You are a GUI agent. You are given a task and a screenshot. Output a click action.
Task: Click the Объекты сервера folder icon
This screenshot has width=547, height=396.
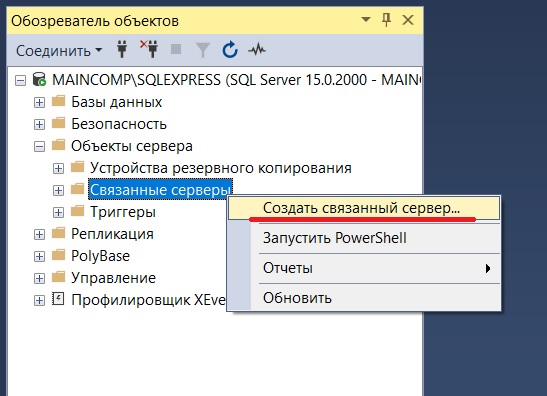[x=59, y=145]
